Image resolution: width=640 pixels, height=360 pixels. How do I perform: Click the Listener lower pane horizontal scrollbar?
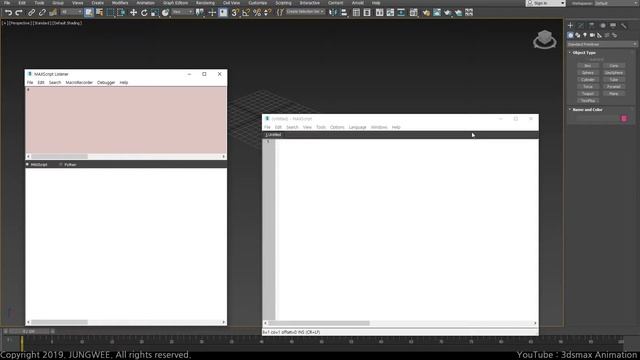(126, 322)
